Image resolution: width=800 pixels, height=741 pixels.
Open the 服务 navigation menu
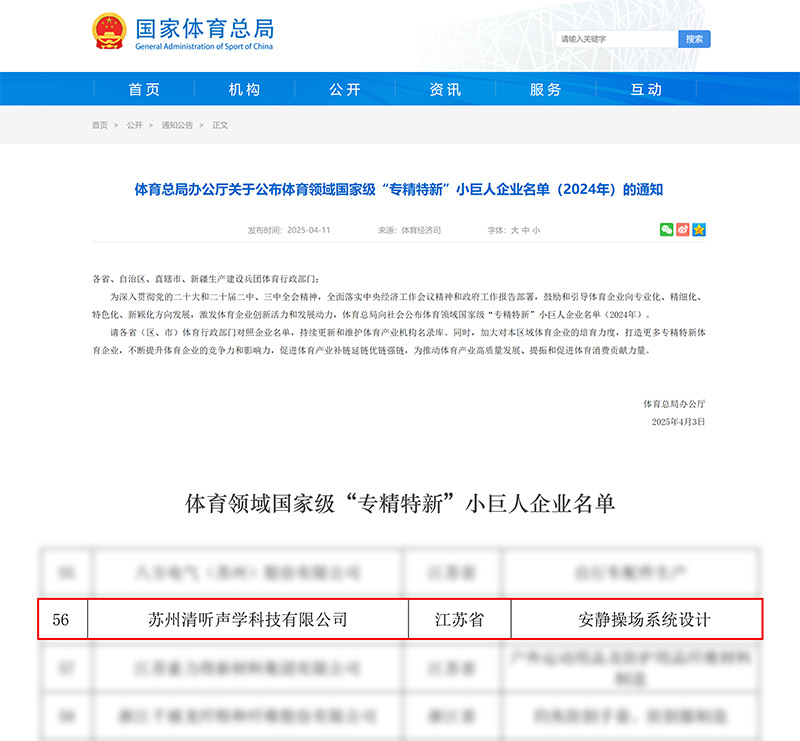coord(544,88)
